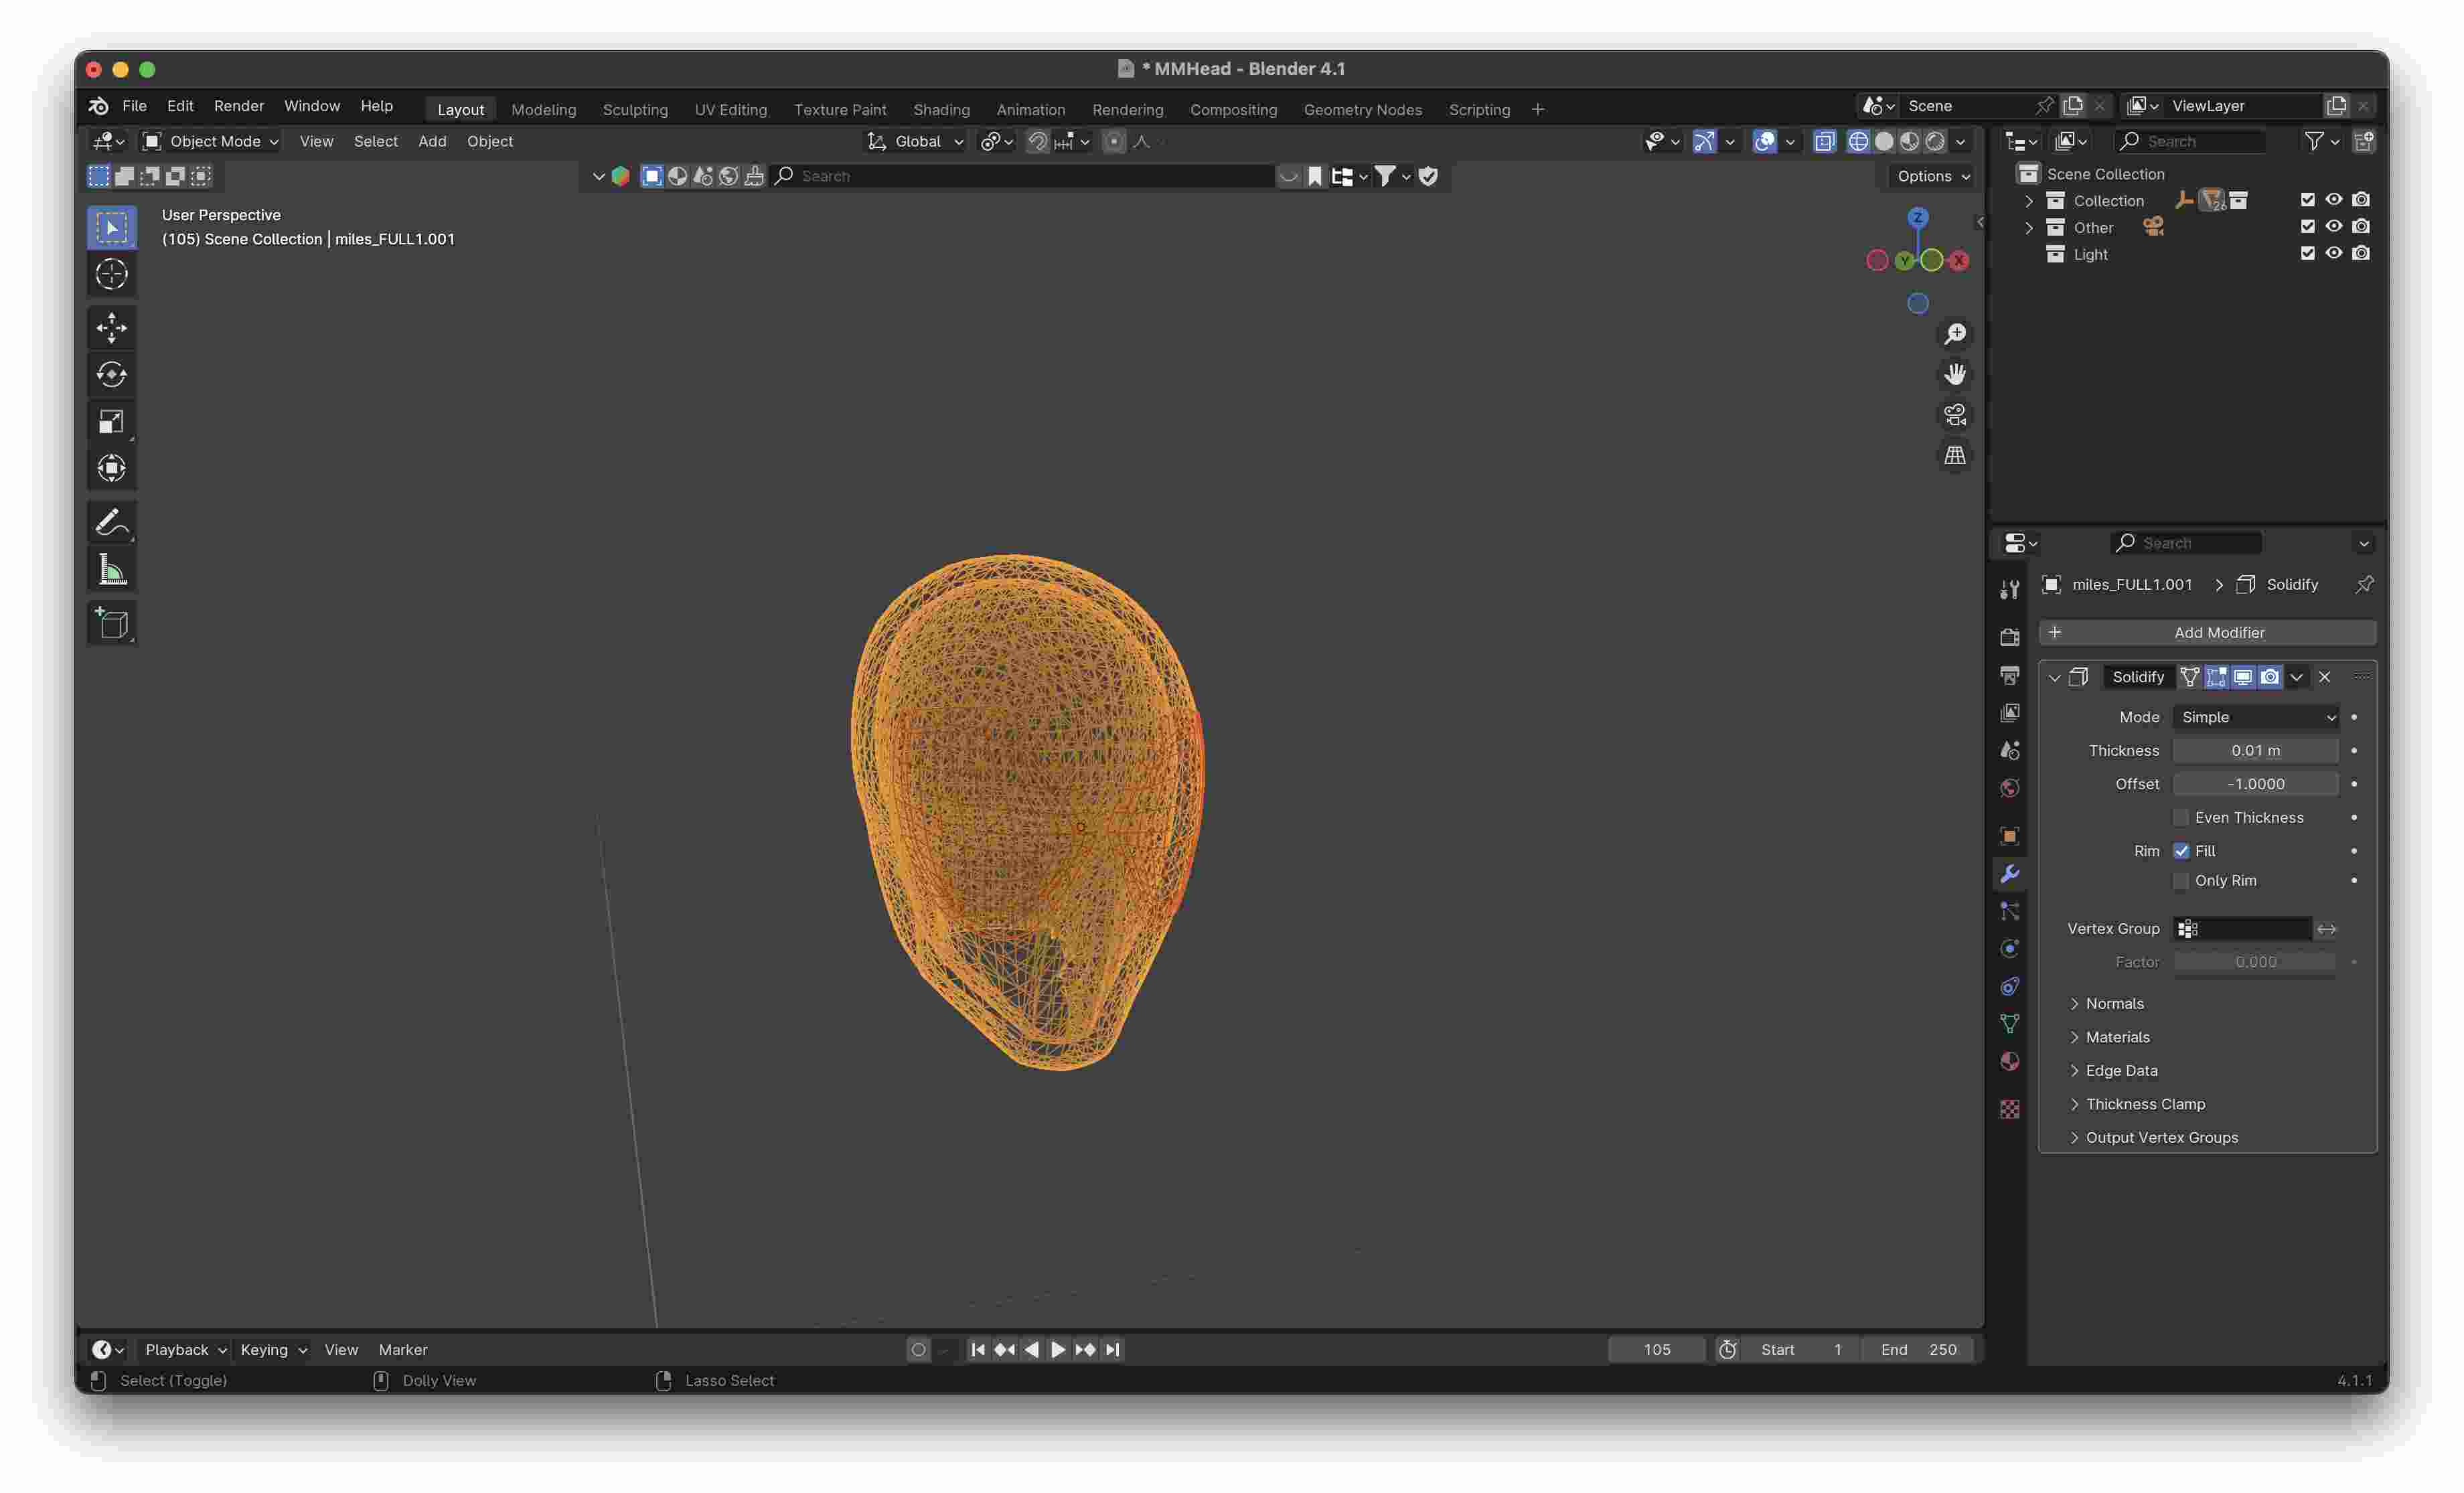The width and height of the screenshot is (2464, 1493).
Task: Toggle the camera view icon
Action: [1955, 415]
